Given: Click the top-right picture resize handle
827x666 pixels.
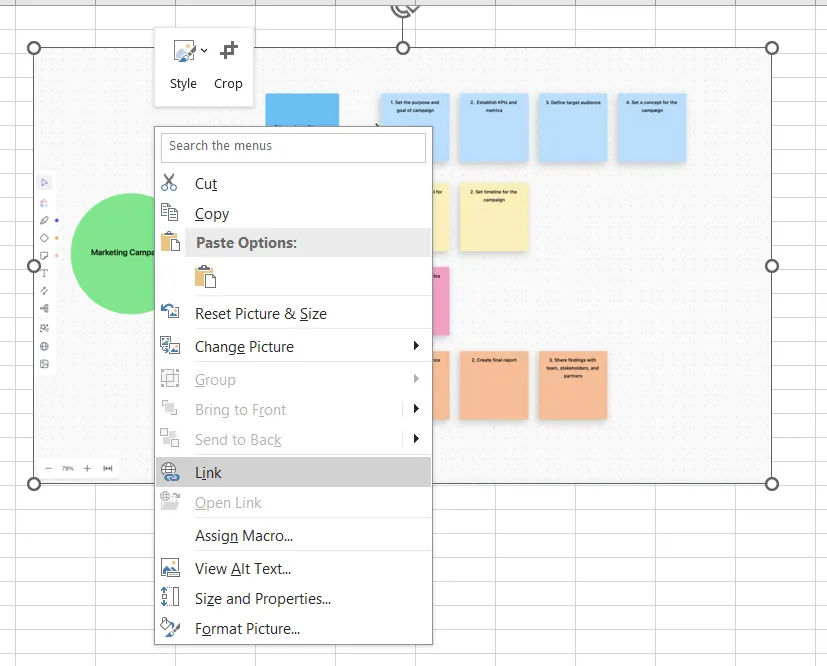Looking at the screenshot, I should [772, 48].
